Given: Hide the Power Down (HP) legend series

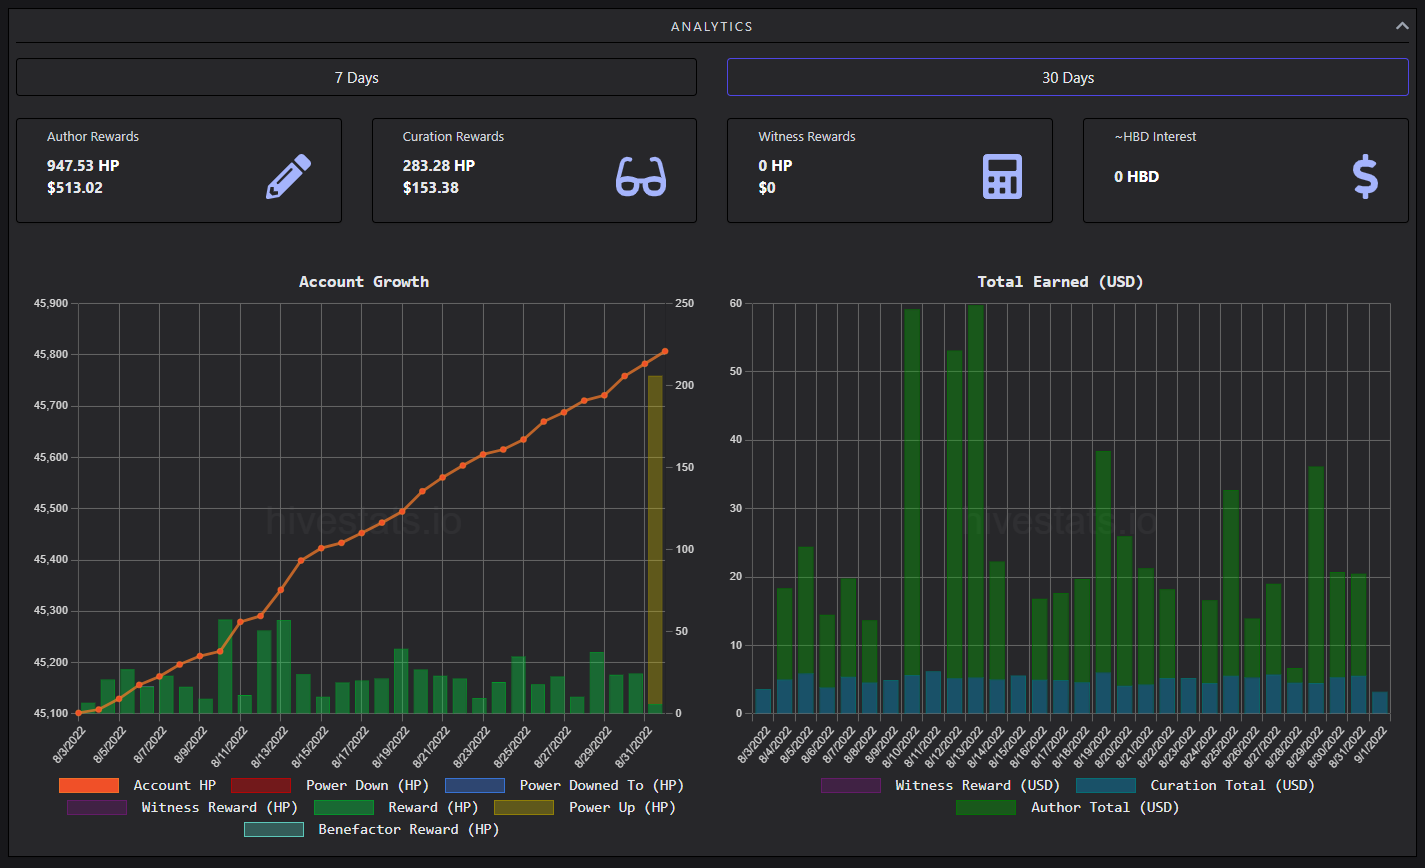Looking at the screenshot, I should tap(309, 785).
